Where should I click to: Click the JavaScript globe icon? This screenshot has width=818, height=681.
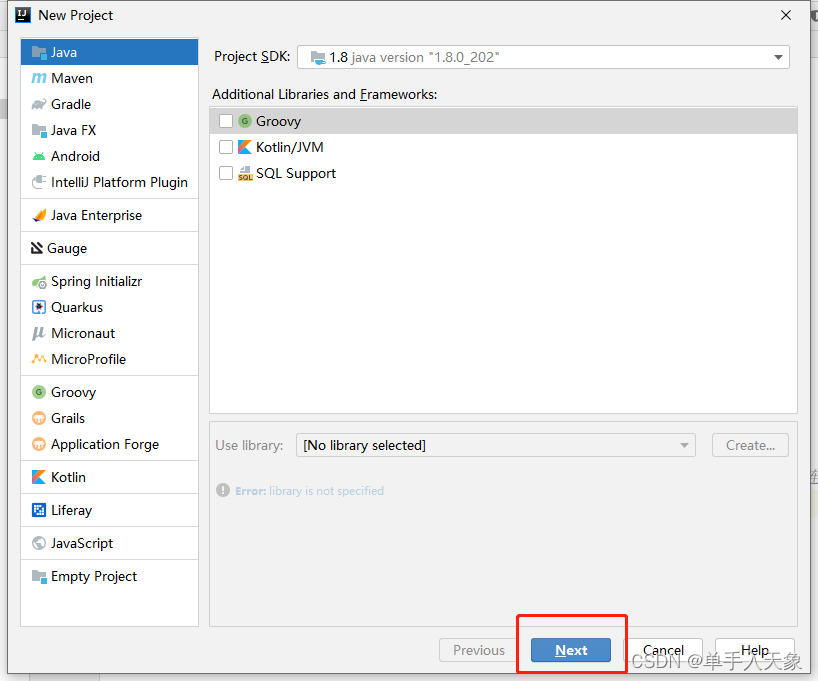click(x=39, y=543)
